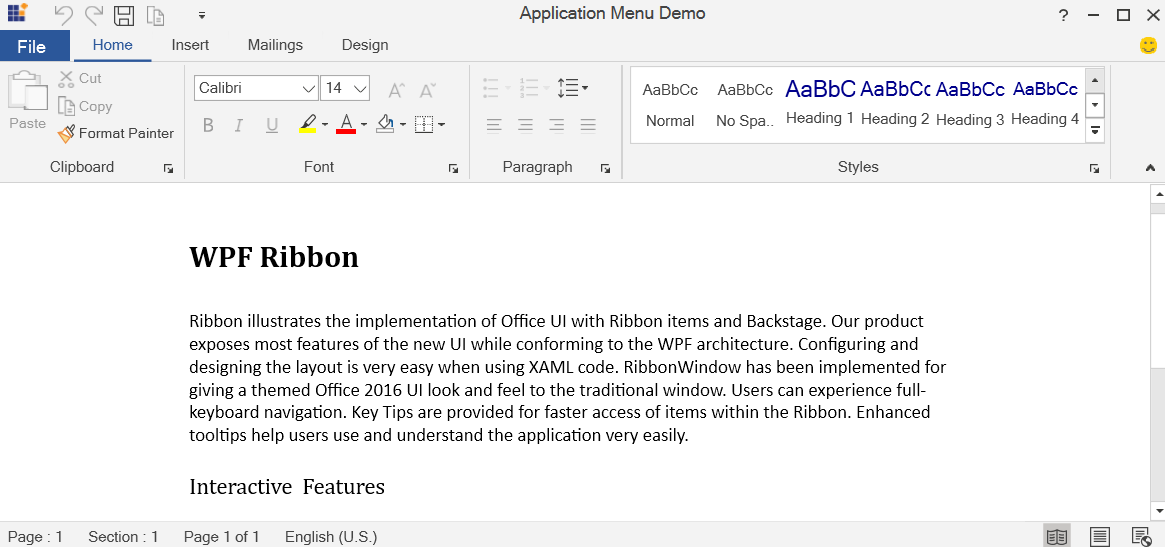Click Styles gallery down arrow
This screenshot has width=1165, height=547.
pos(1094,105)
